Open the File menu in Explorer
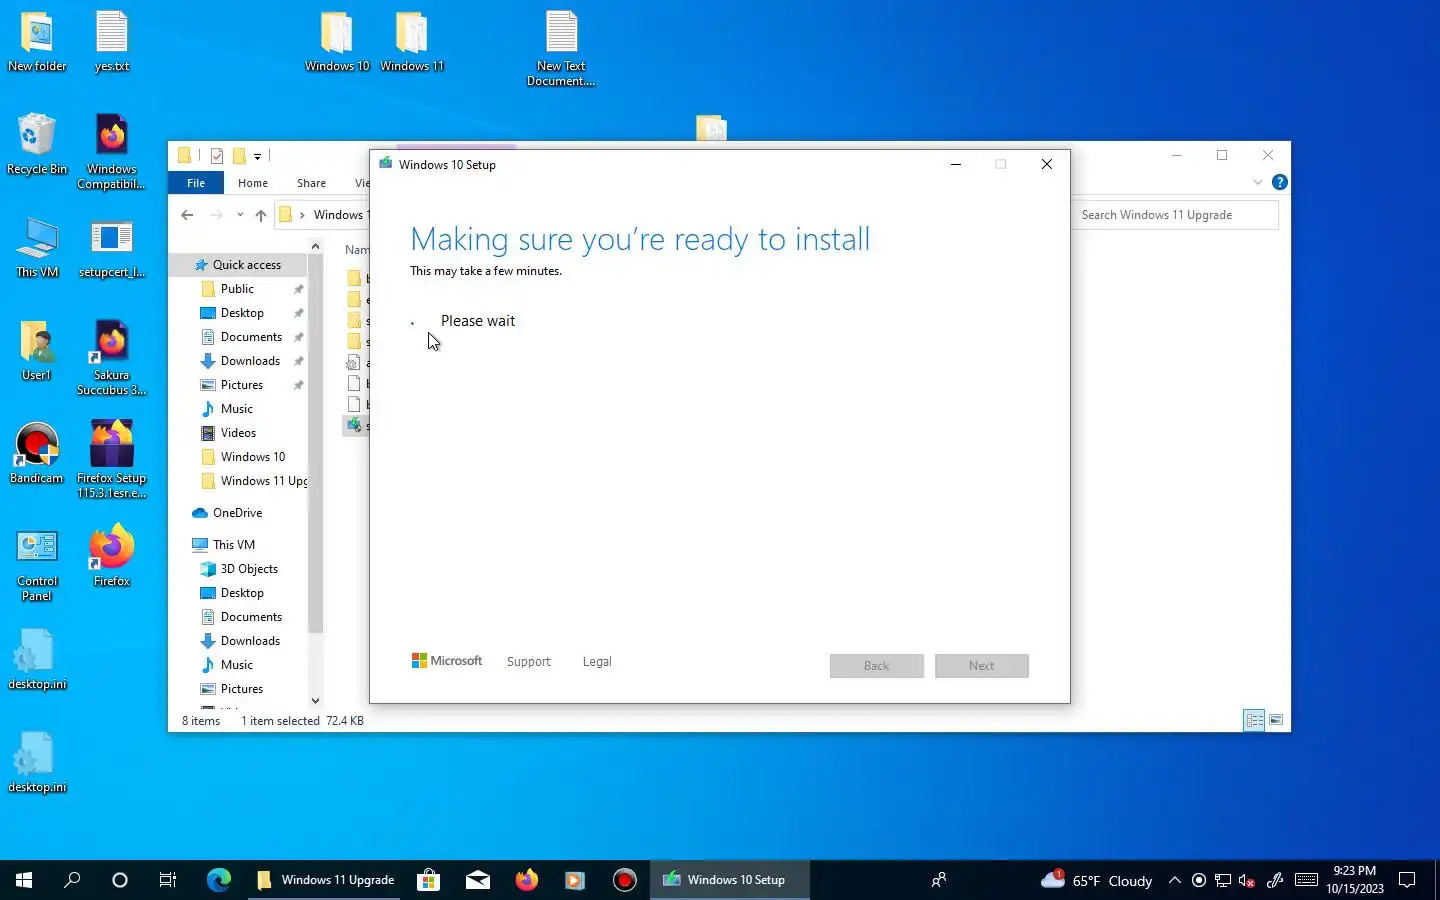Image resolution: width=1440 pixels, height=900 pixels. click(196, 183)
